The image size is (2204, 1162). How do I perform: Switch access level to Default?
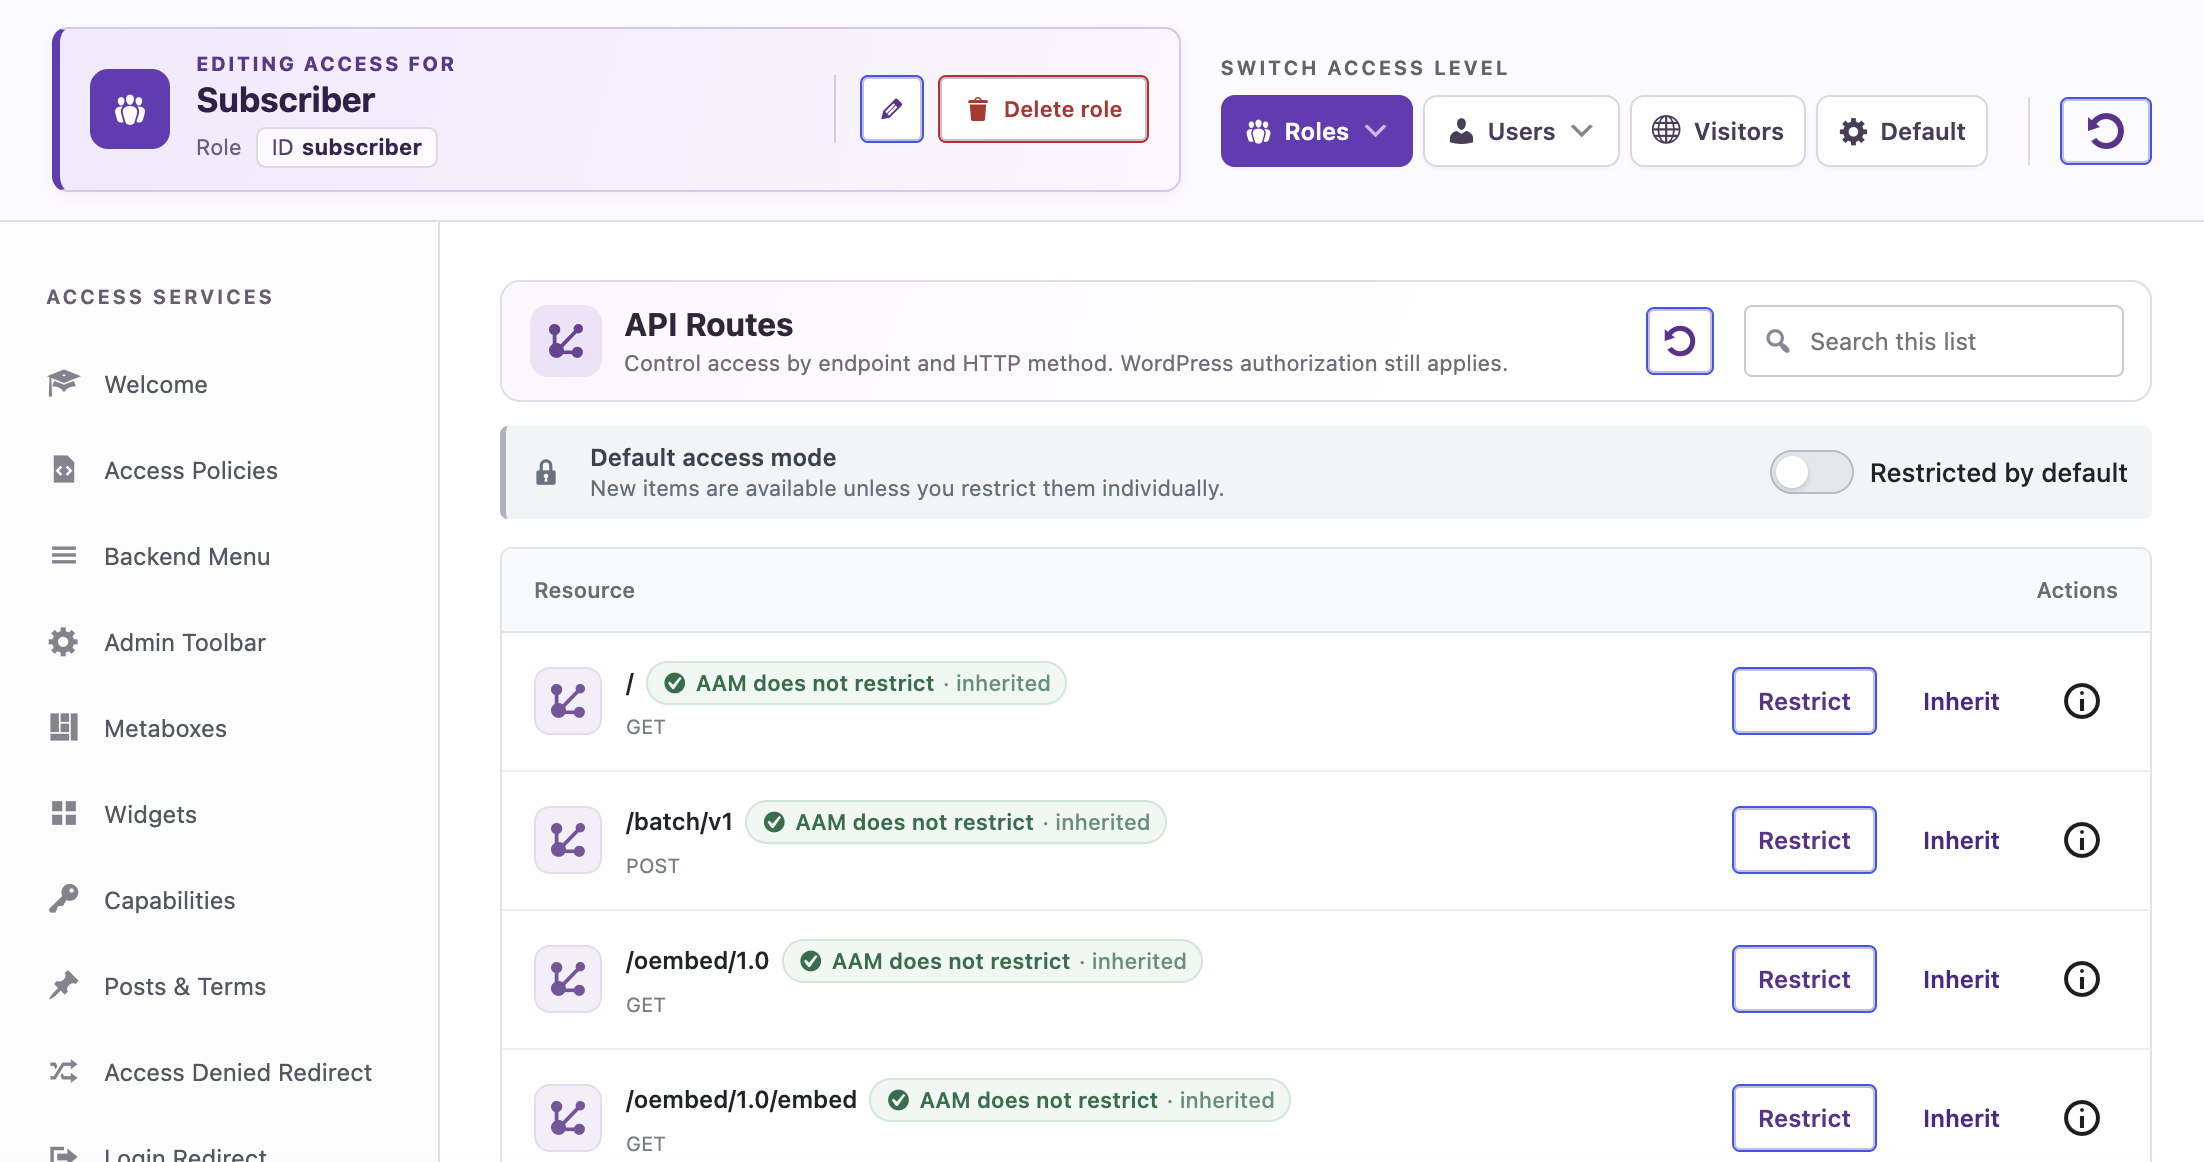(1902, 131)
